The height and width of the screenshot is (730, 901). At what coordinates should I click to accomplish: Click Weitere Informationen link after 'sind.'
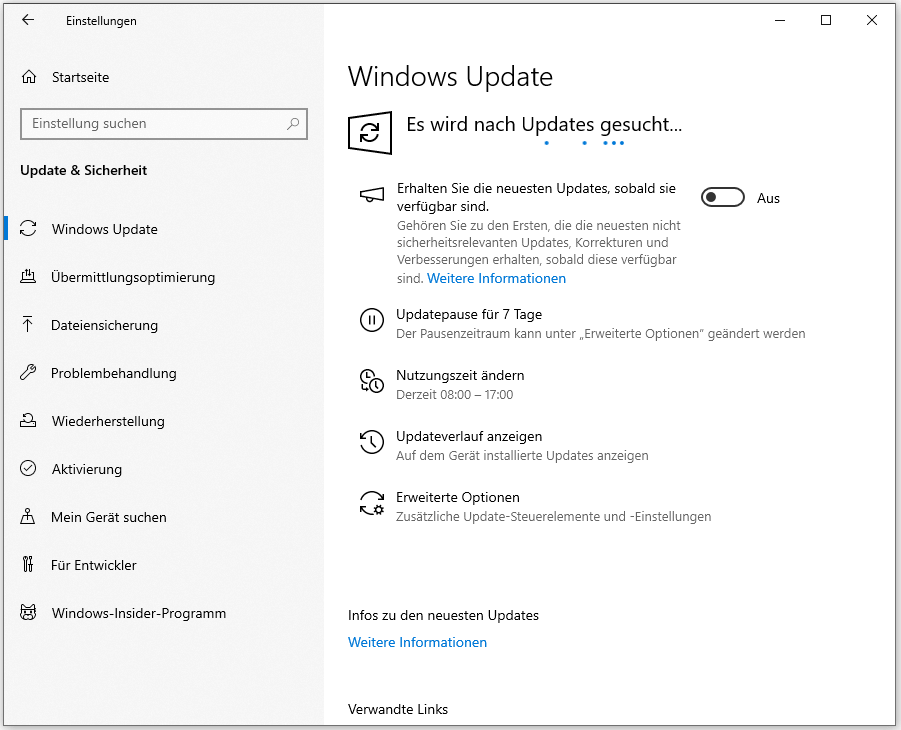pyautogui.click(x=496, y=278)
